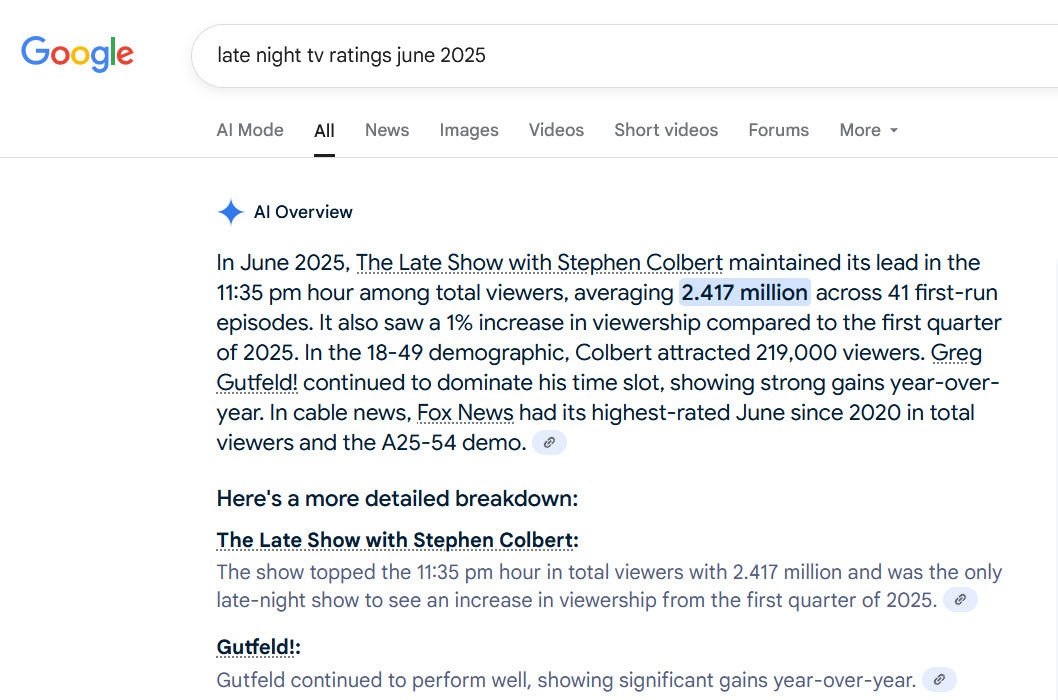Expand the More search filters dropdown
The width and height of the screenshot is (1058, 700).
pyautogui.click(x=868, y=130)
